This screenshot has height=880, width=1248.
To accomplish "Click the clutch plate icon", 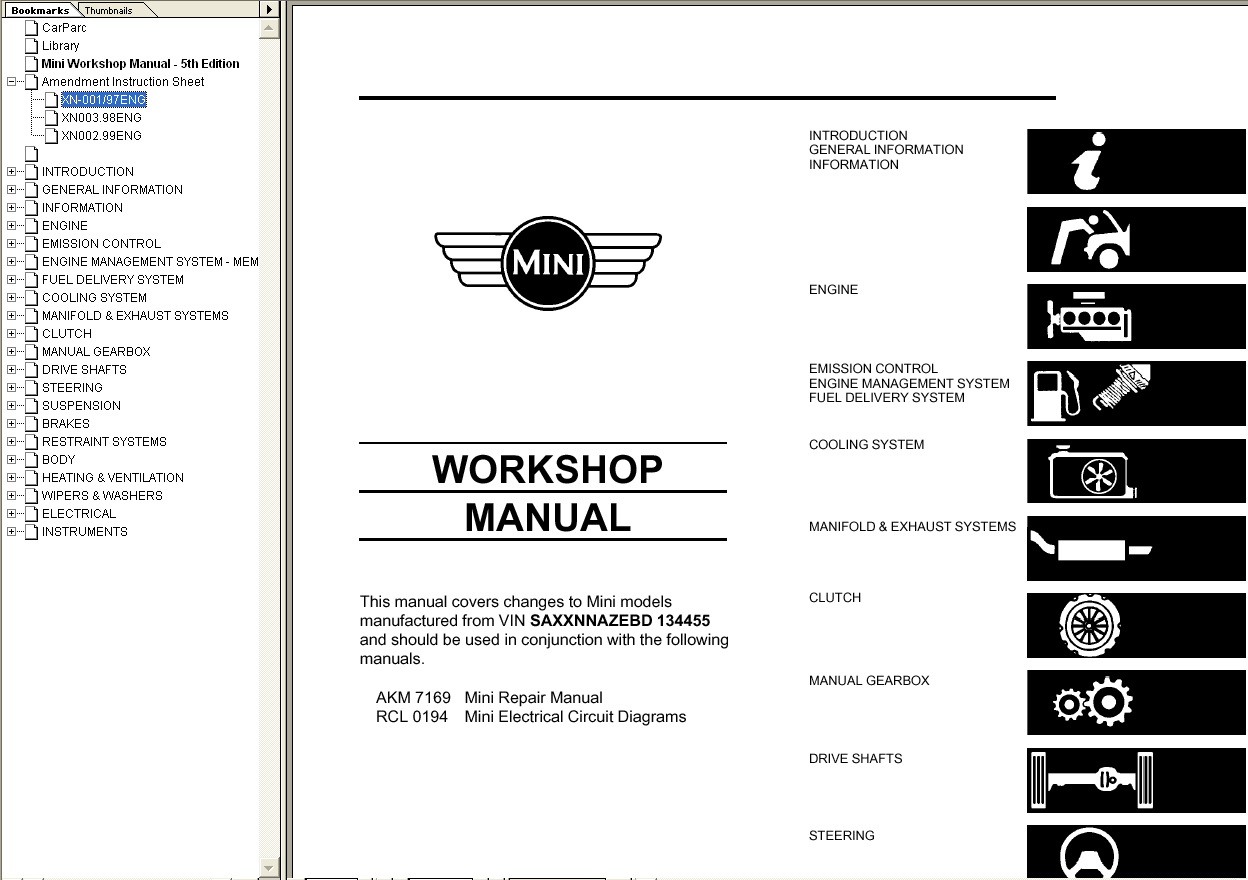I will click(1089, 626).
